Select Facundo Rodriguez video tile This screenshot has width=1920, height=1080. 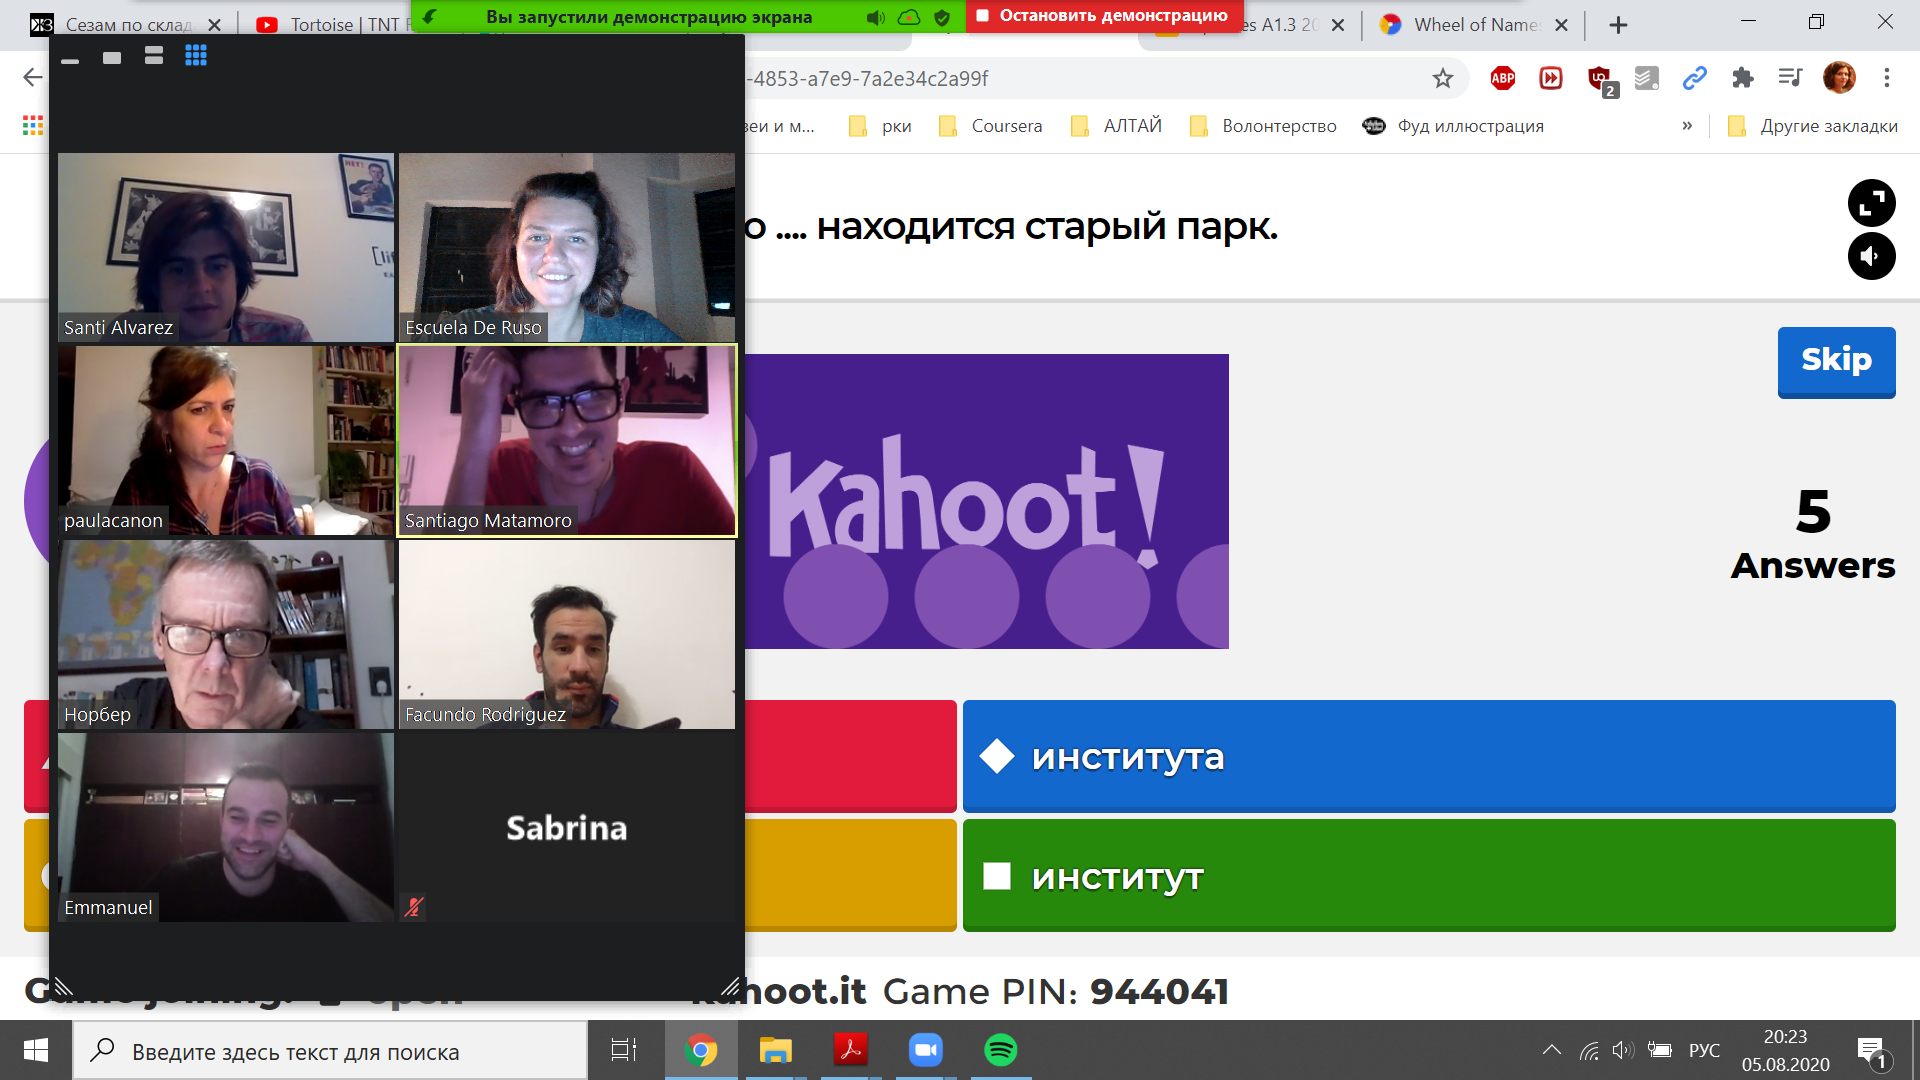tap(567, 634)
